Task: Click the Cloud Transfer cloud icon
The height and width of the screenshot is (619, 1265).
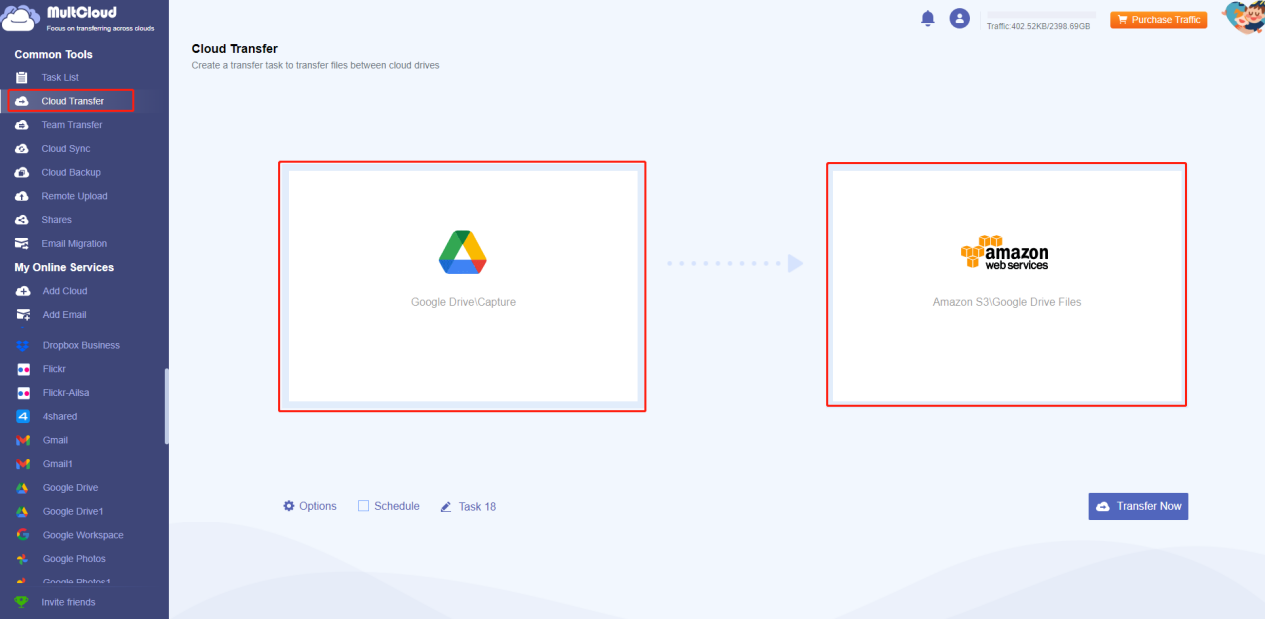Action: [22, 101]
